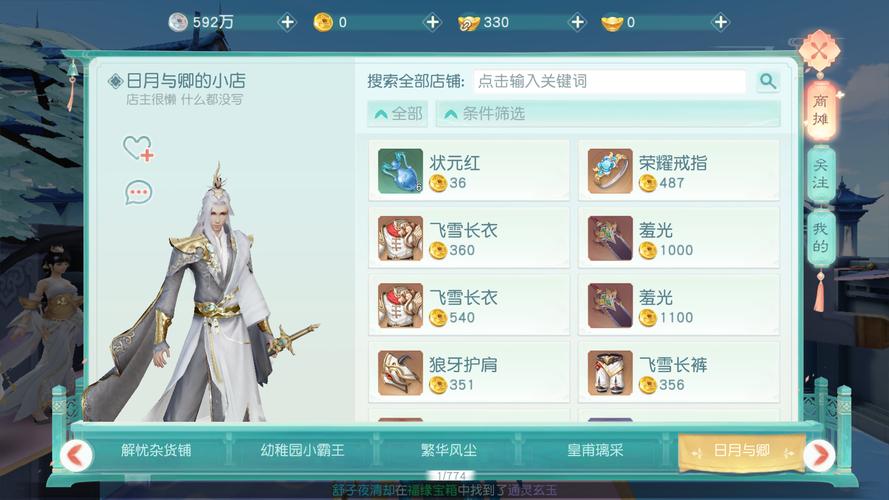Click the magnifier search icon
The height and width of the screenshot is (500, 889).
point(768,82)
